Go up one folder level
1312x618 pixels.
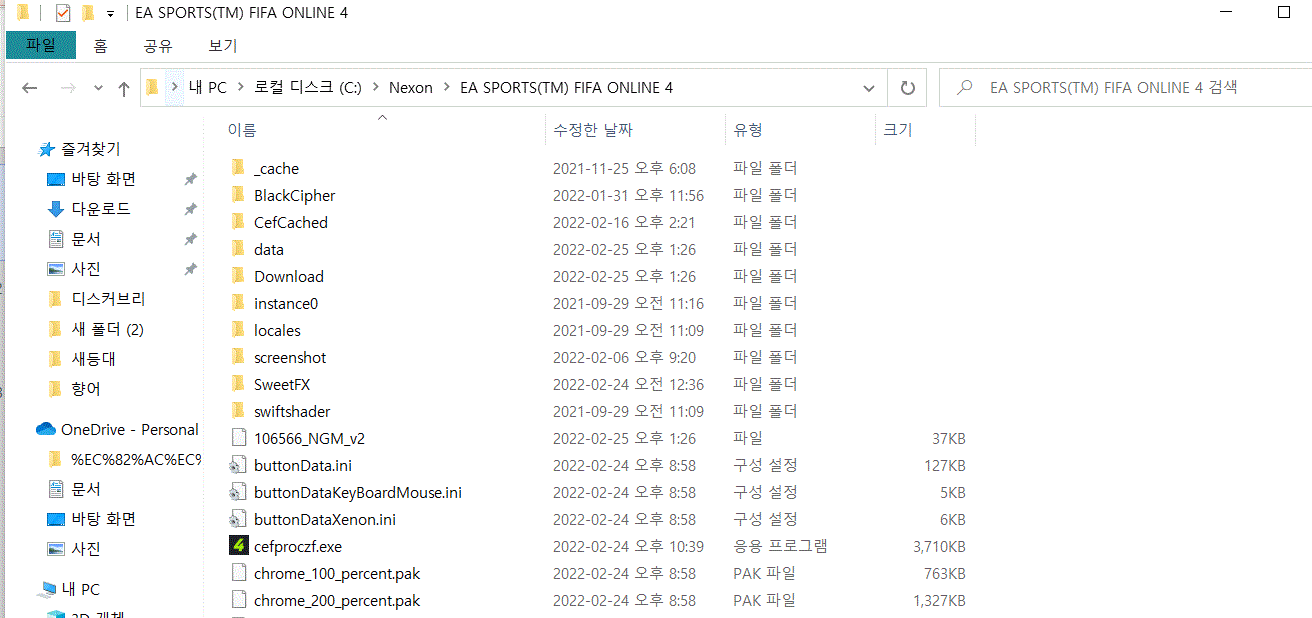(124, 88)
